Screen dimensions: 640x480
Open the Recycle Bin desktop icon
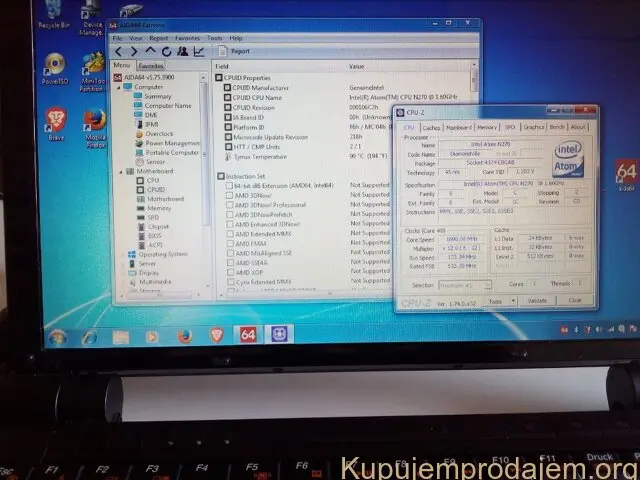point(52,14)
